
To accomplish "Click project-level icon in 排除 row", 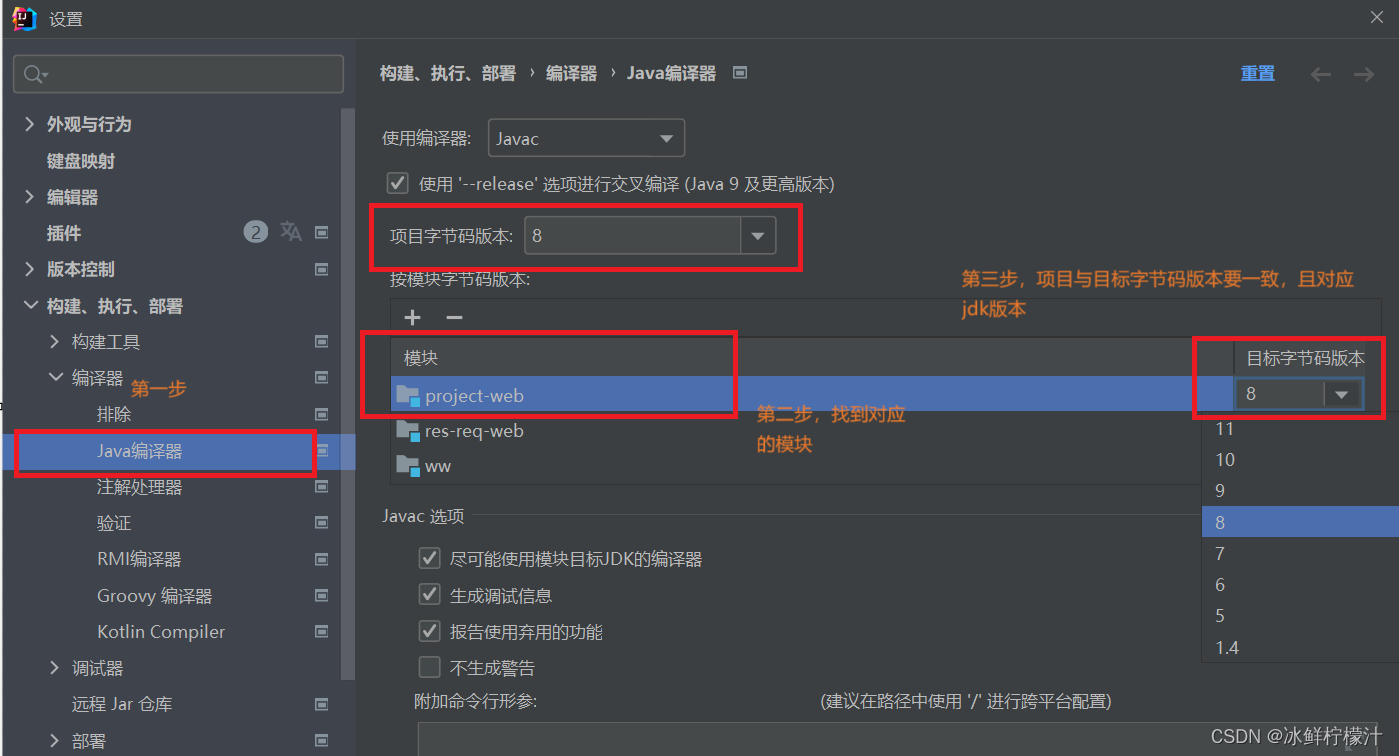I will (322, 414).
